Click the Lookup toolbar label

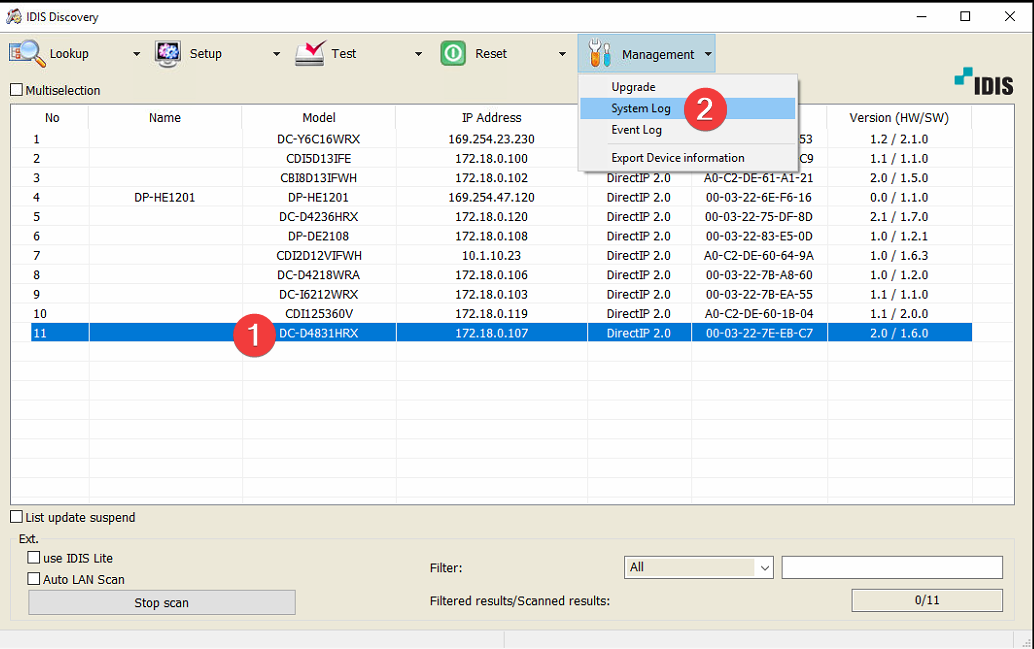click(69, 54)
